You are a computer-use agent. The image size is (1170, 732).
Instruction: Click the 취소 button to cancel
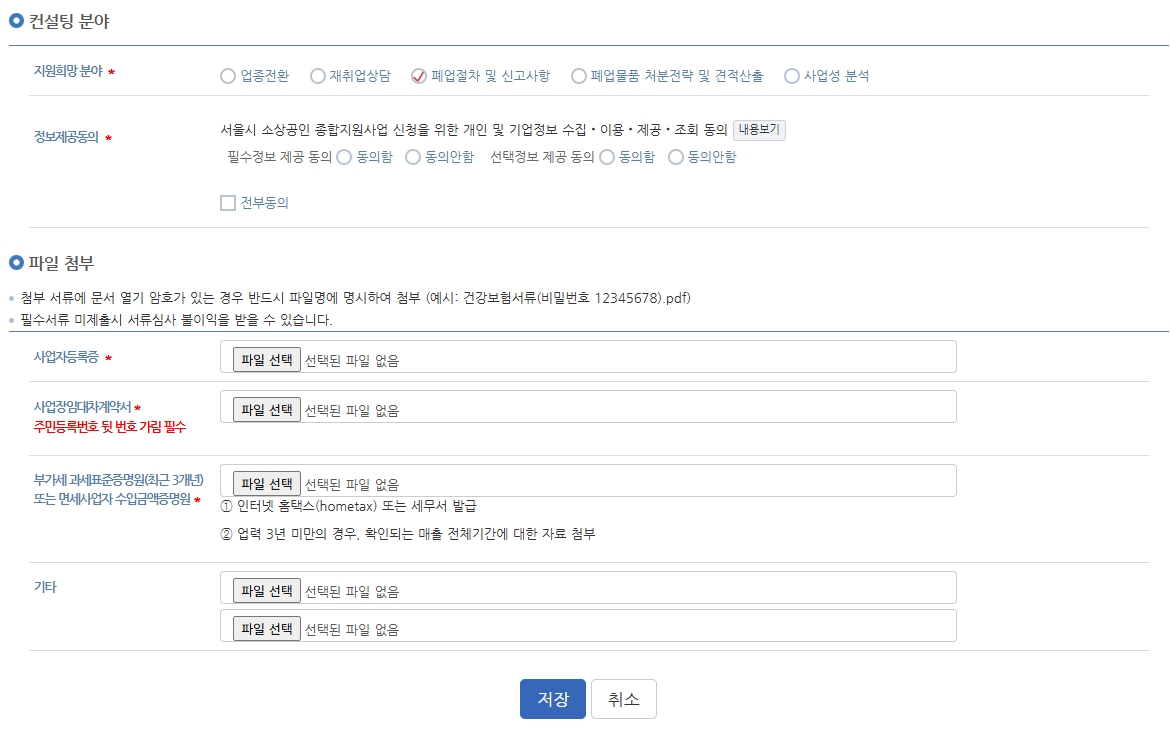(x=623, y=699)
